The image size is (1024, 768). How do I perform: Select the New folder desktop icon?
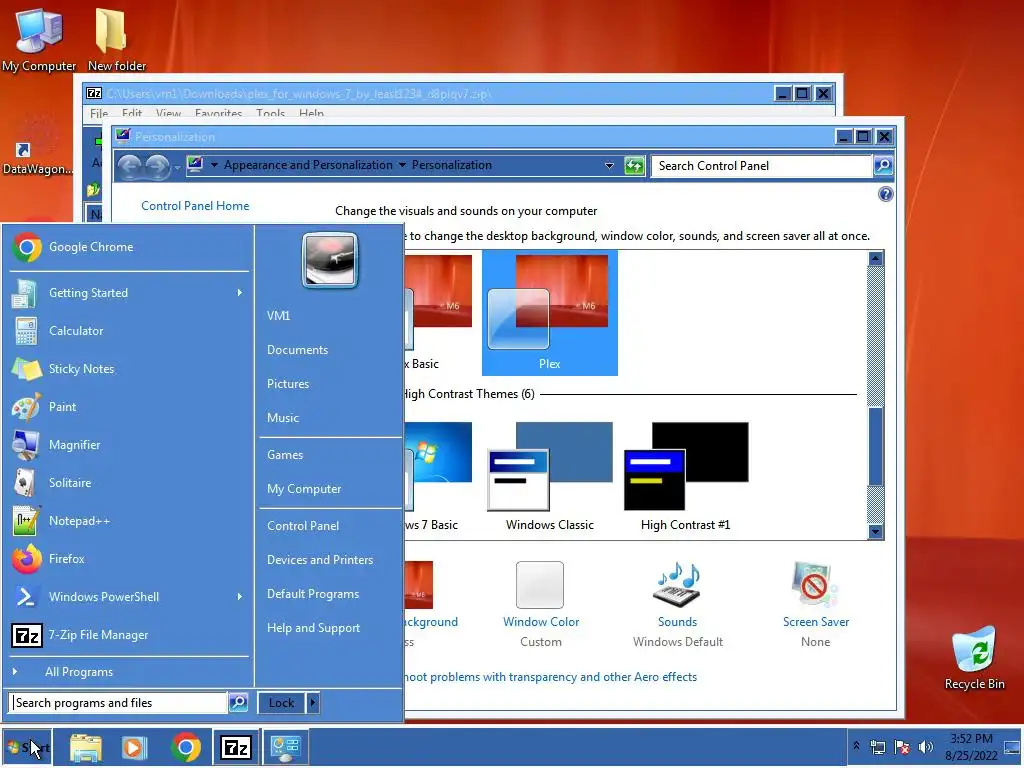117,40
